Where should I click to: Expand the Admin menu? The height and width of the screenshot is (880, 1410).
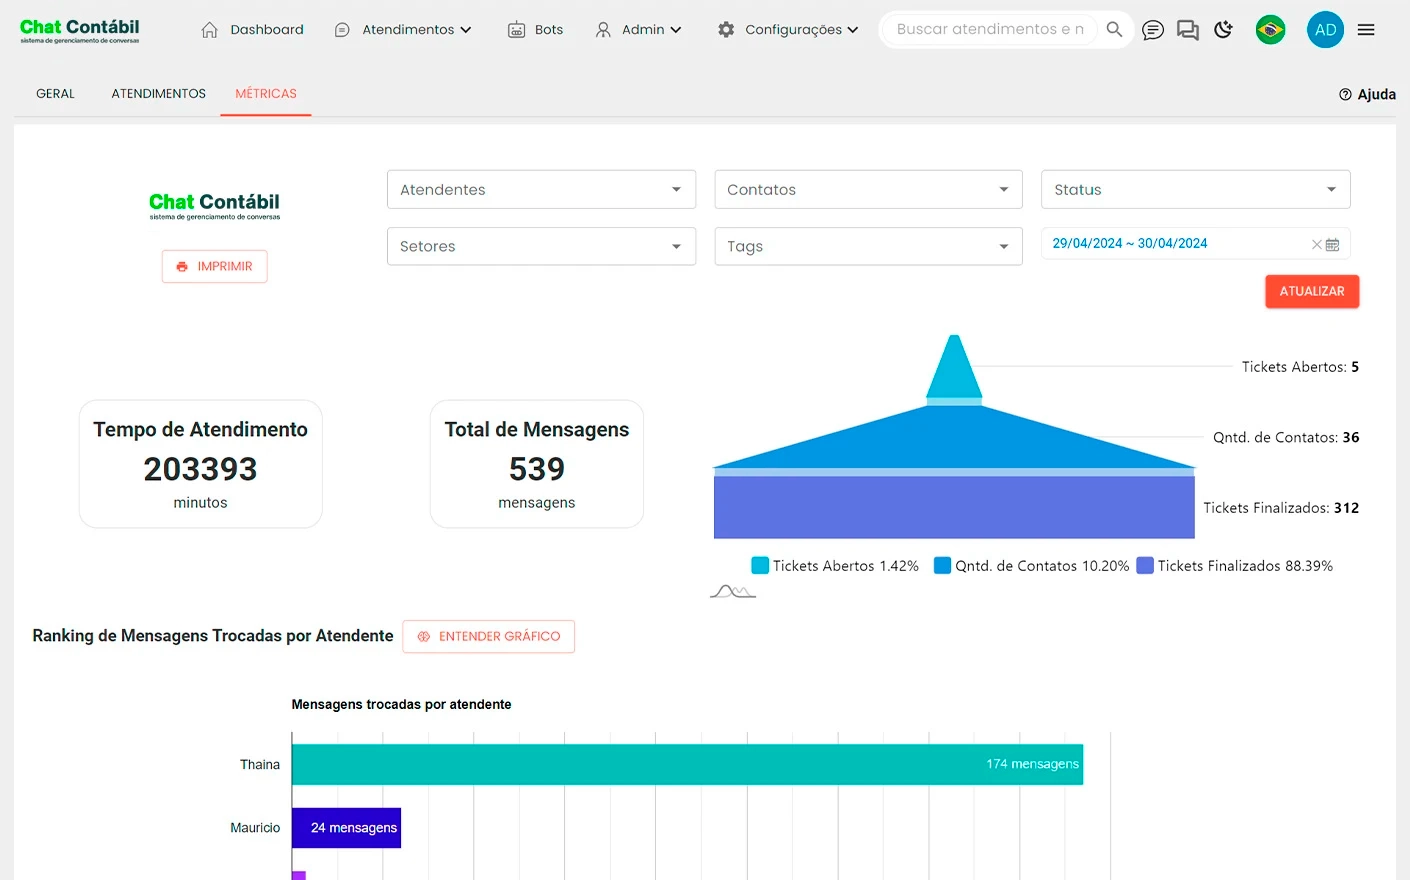coord(638,30)
